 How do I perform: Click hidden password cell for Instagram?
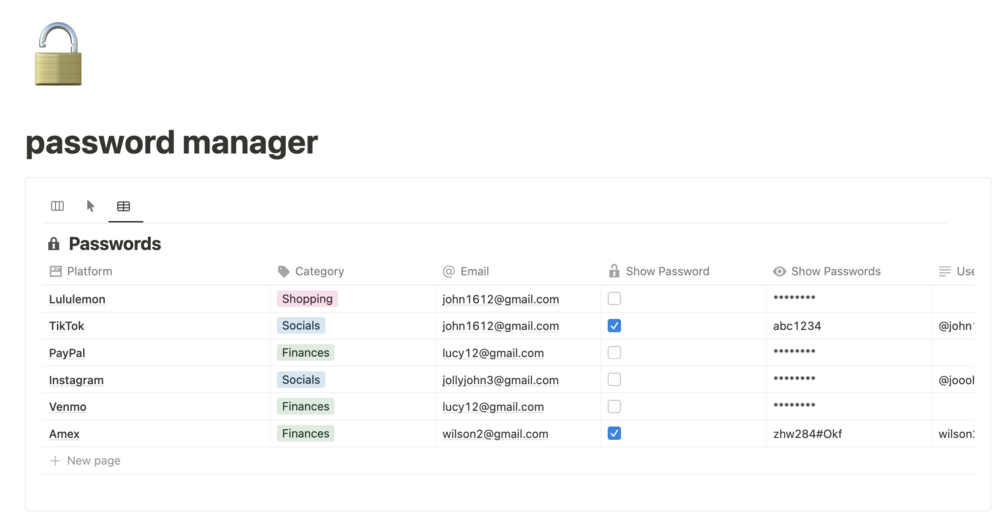[x=794, y=379]
